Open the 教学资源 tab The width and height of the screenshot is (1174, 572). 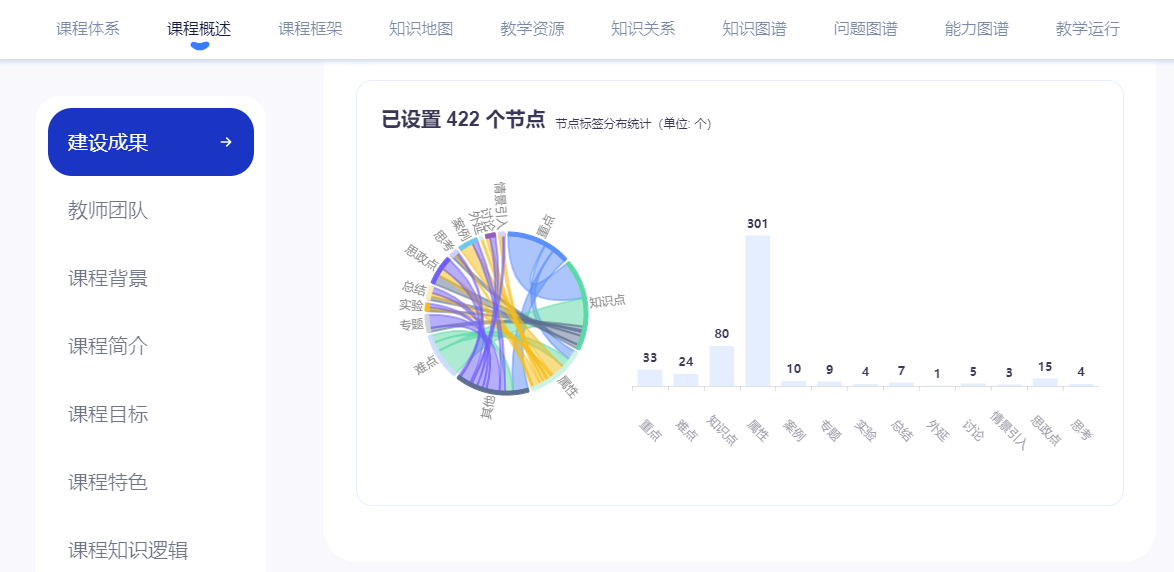[x=532, y=29]
